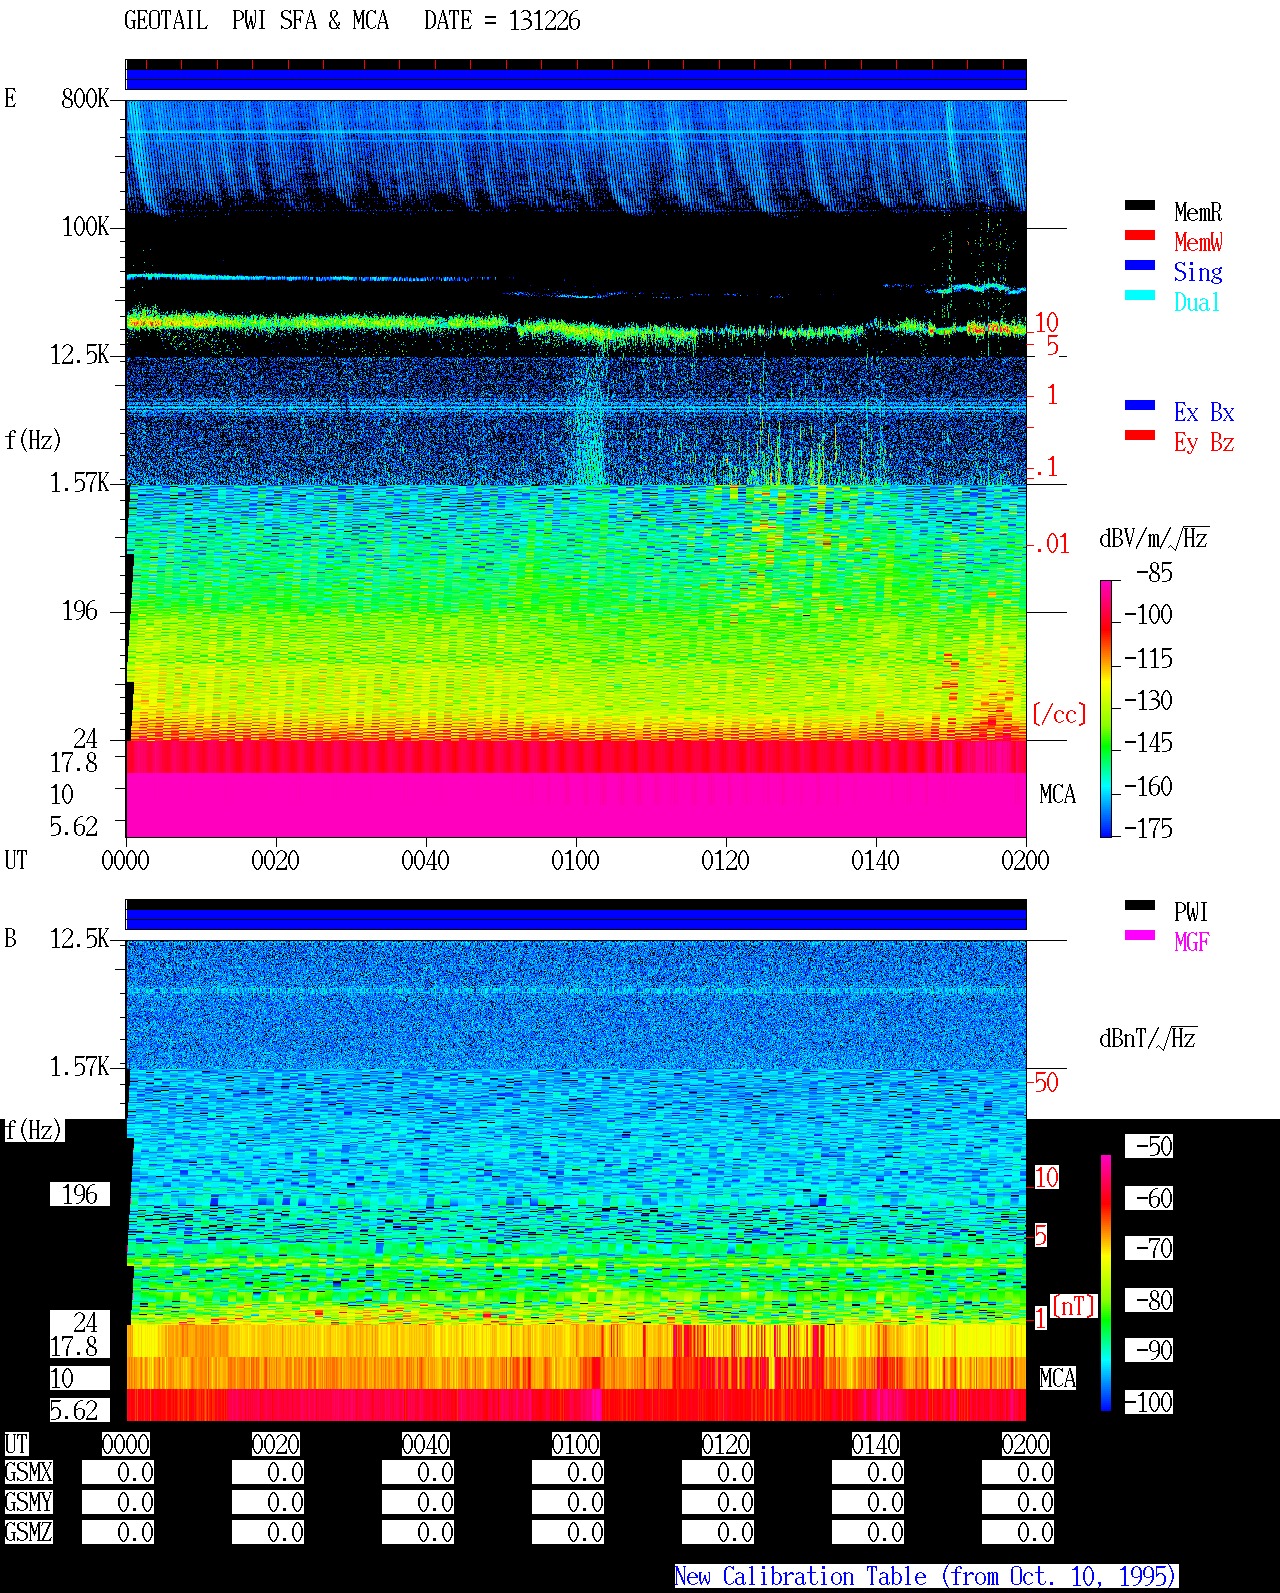
Task: Click the dBnT magnetic field color bar
Action: (1106, 1283)
